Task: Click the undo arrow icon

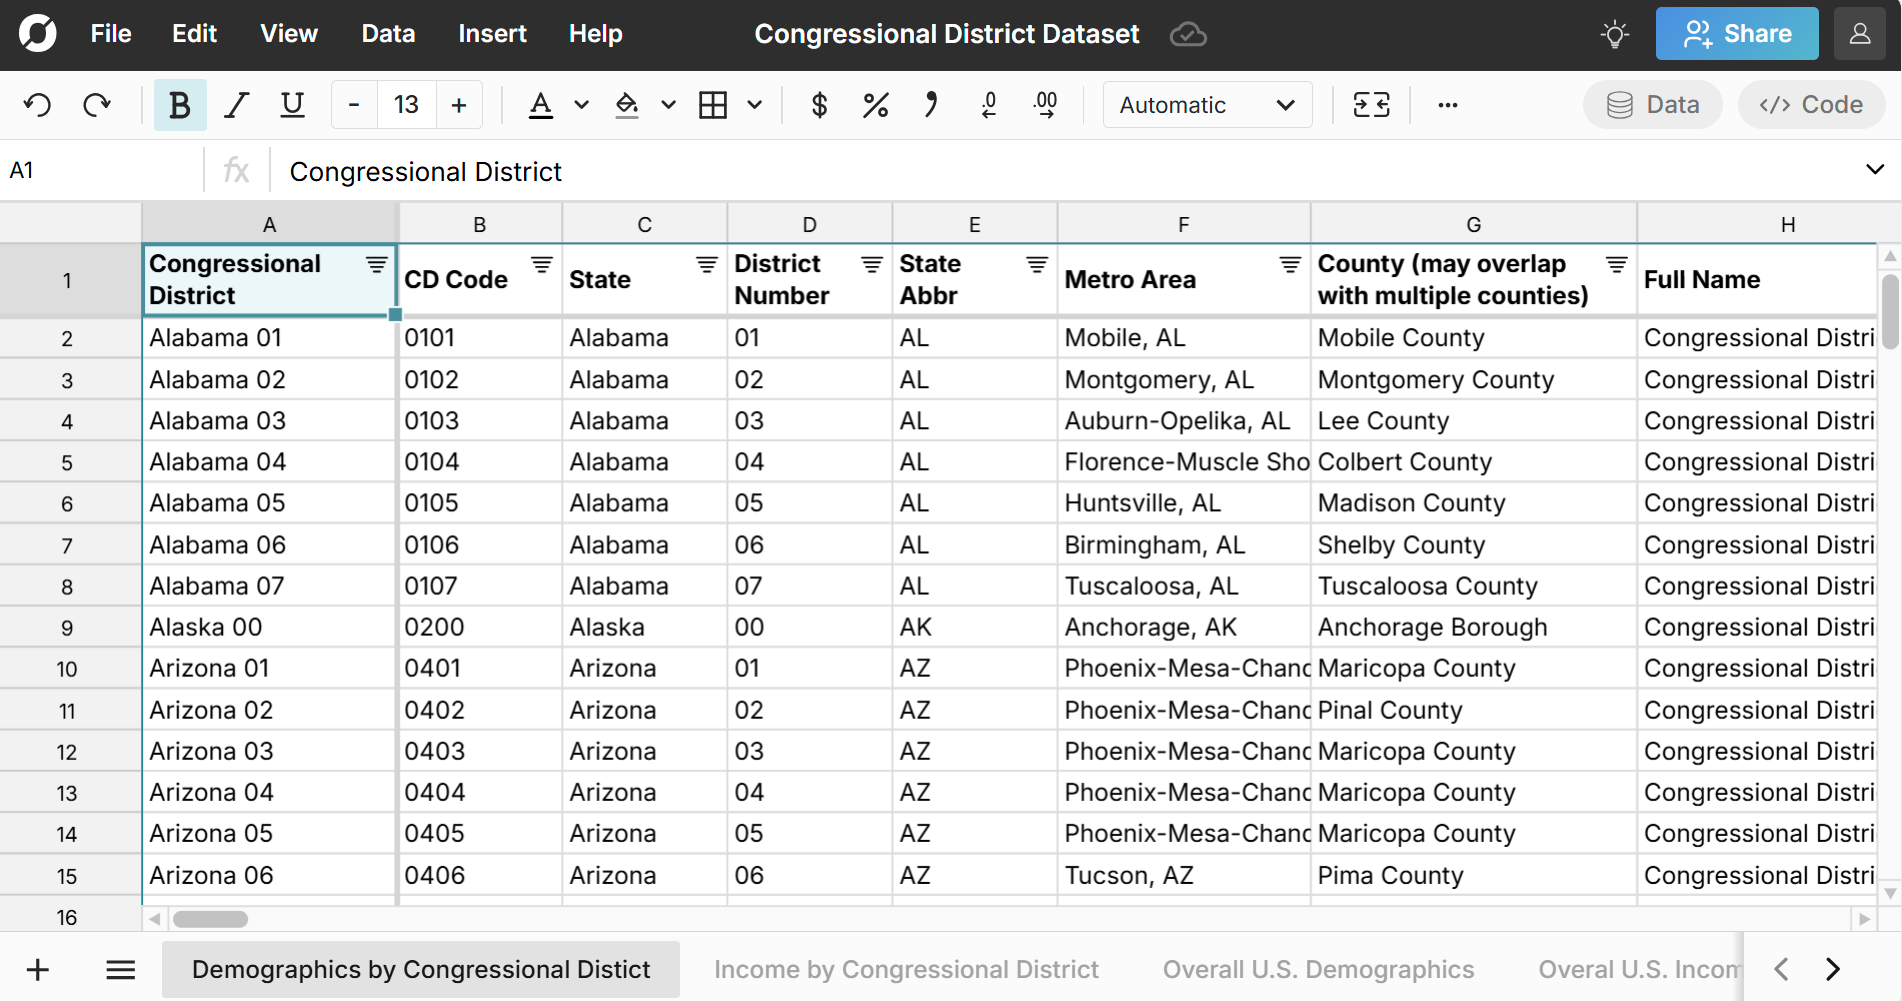Action: coord(38,105)
